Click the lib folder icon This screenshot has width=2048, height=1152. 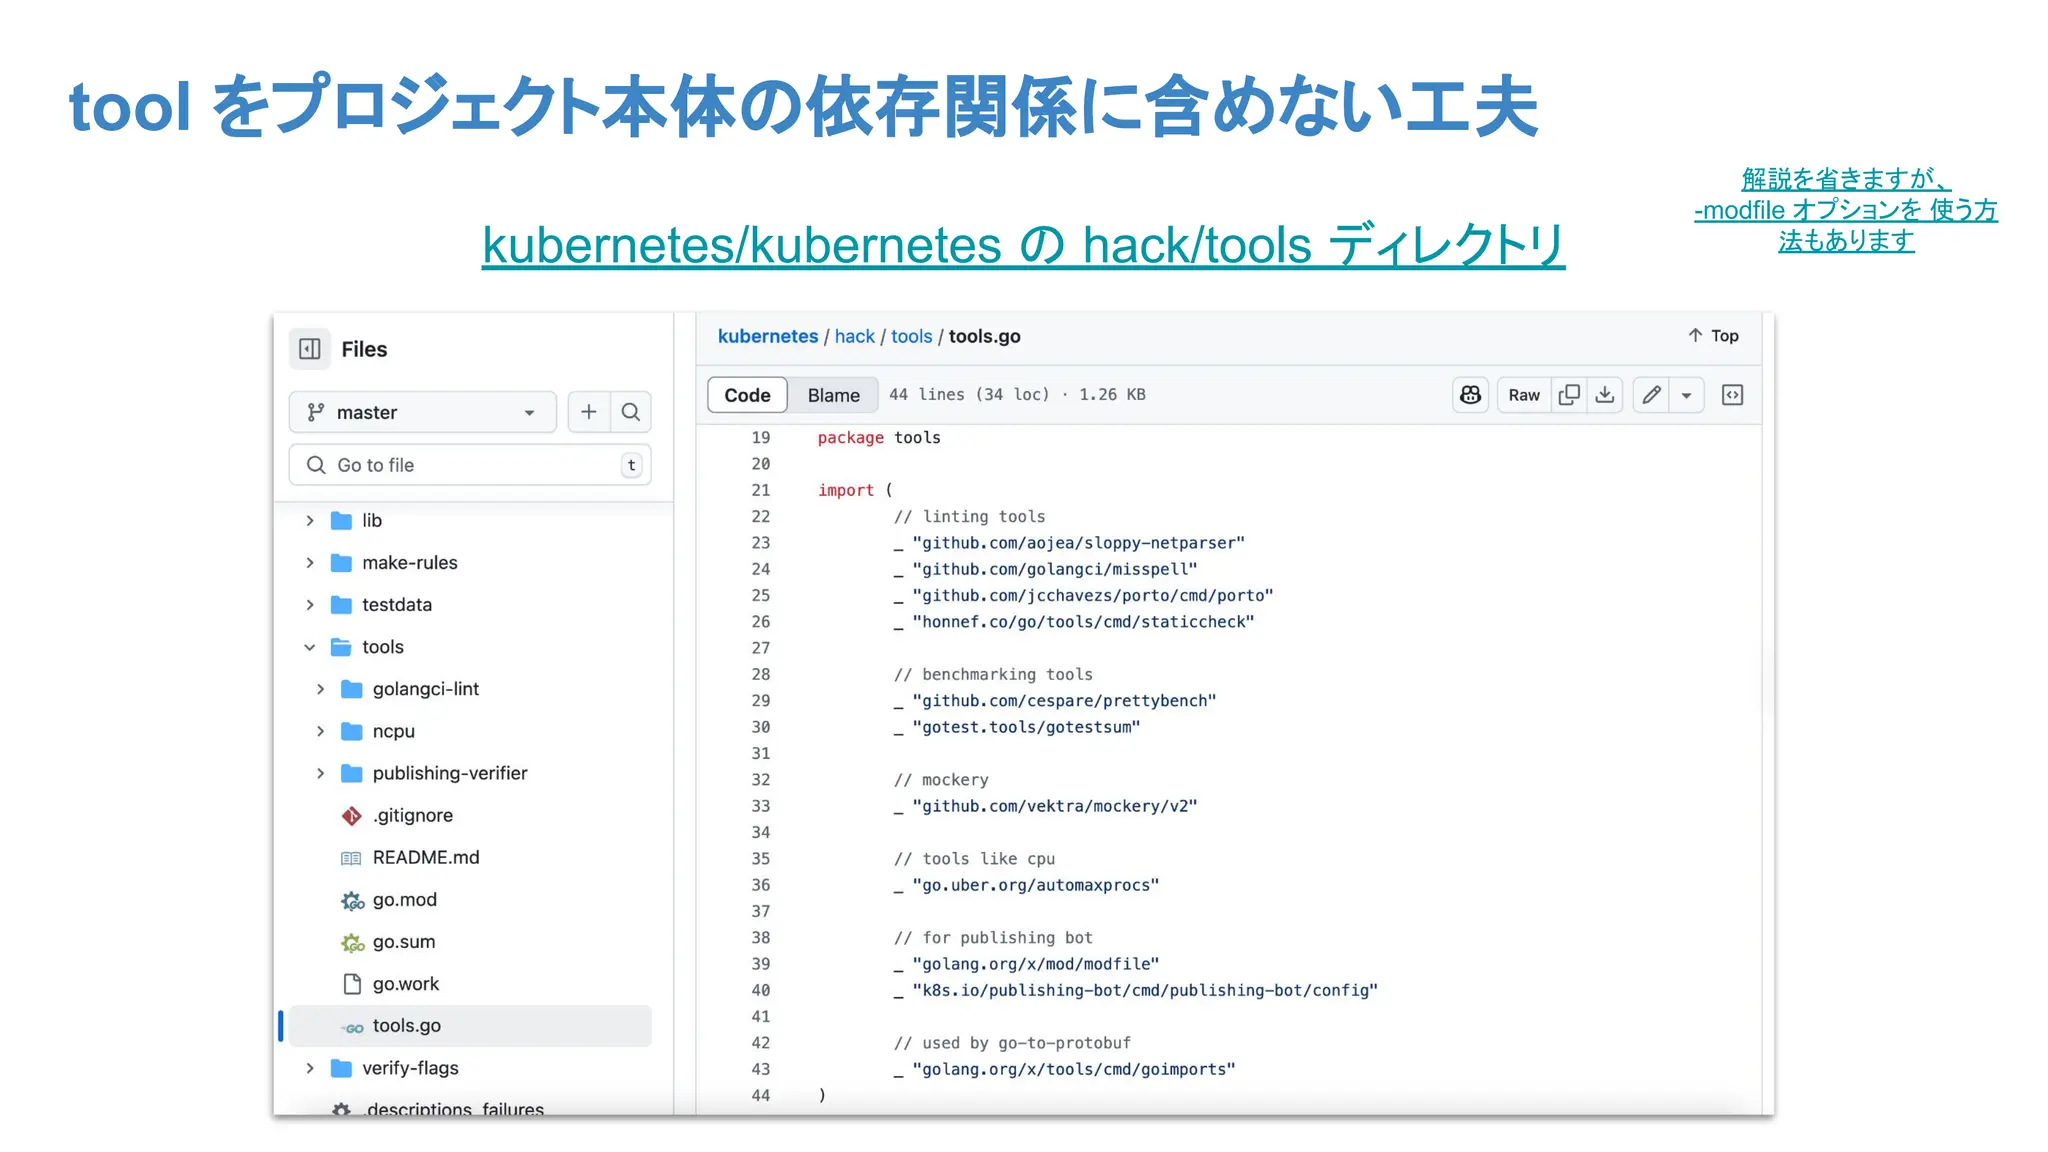[341, 521]
